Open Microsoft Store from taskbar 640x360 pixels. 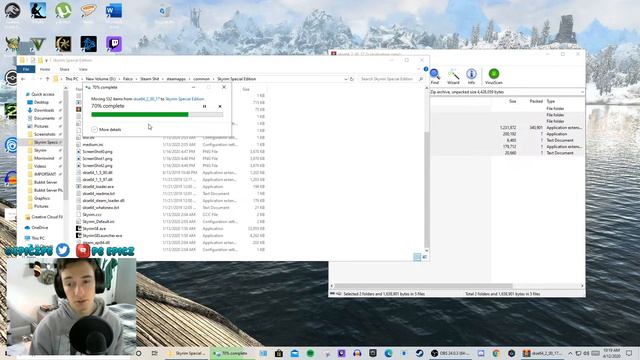click(x=279, y=353)
